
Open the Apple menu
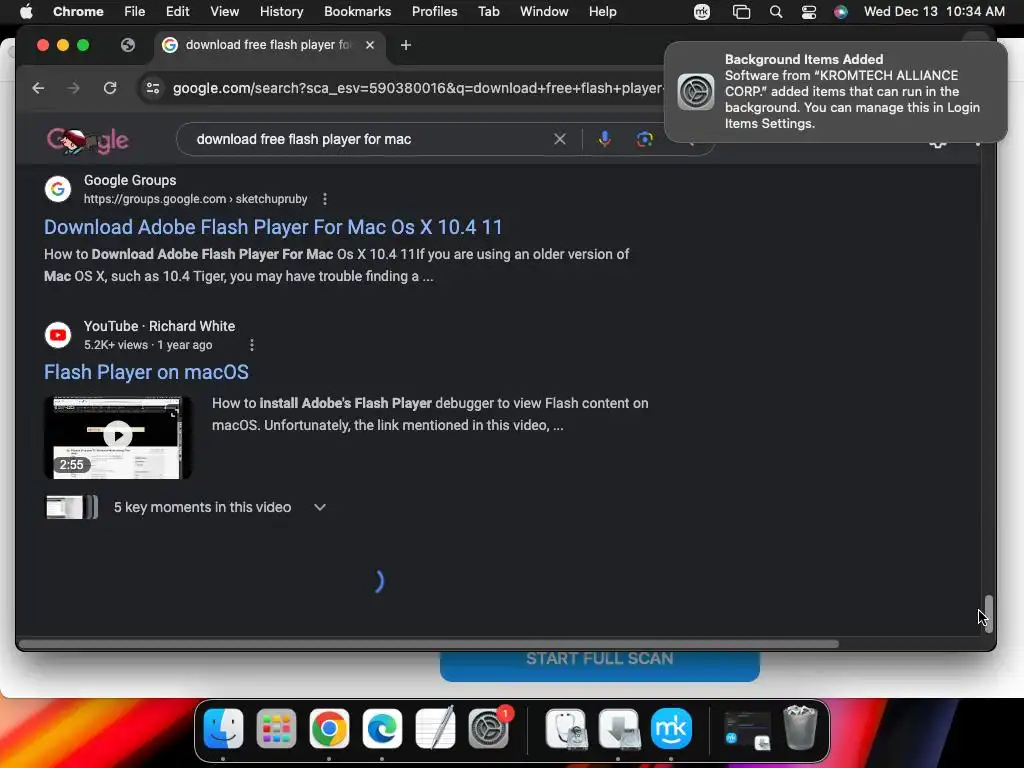click(x=25, y=11)
